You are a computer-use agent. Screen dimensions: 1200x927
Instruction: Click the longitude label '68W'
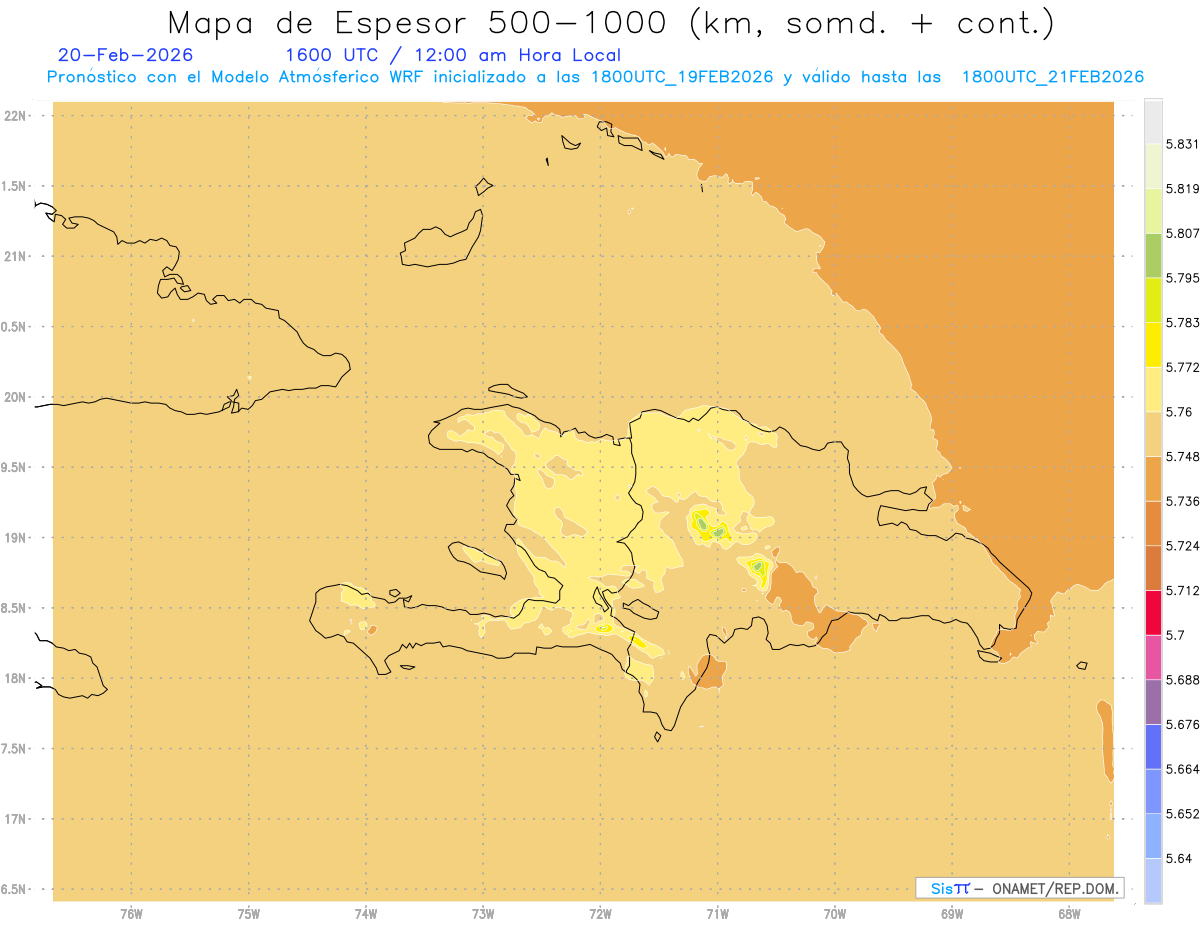[1069, 915]
